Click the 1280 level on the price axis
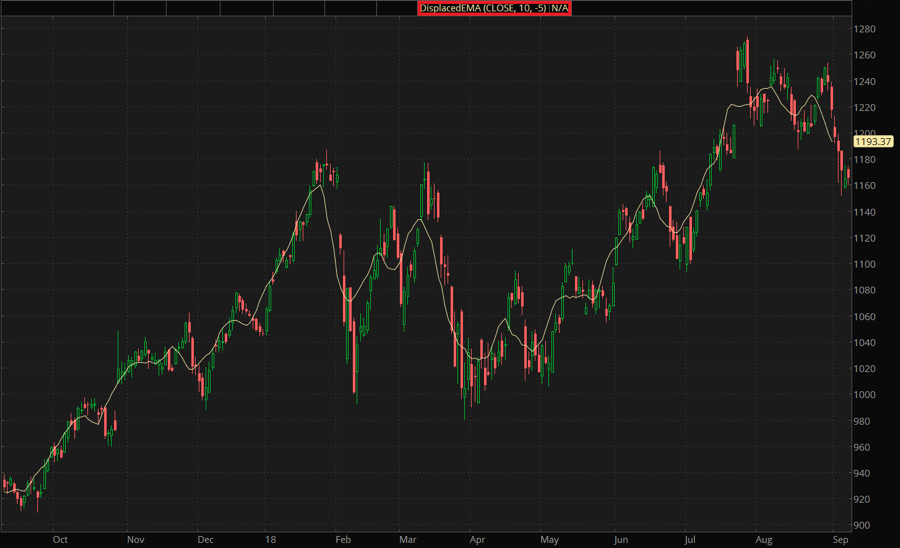Viewport: 900px width, 548px height. tap(868, 29)
